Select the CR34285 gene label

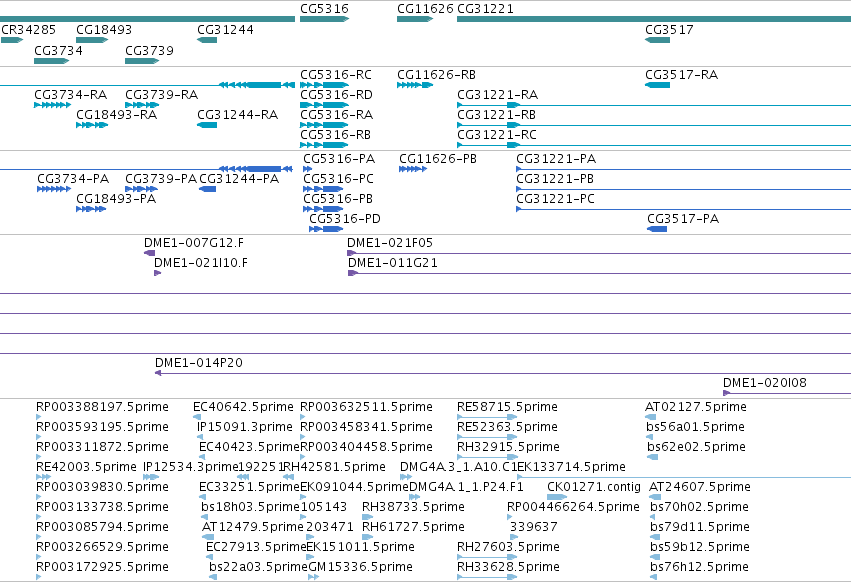coord(28,29)
